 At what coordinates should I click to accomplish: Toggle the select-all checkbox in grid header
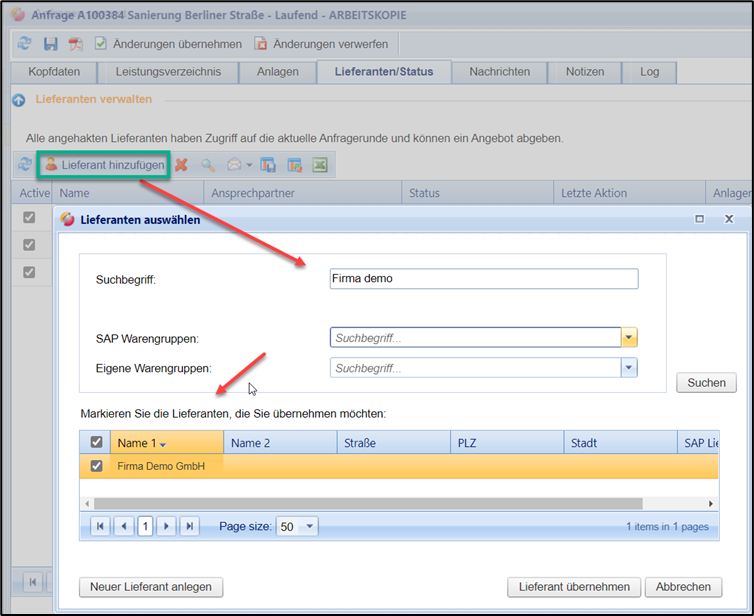tap(96, 443)
